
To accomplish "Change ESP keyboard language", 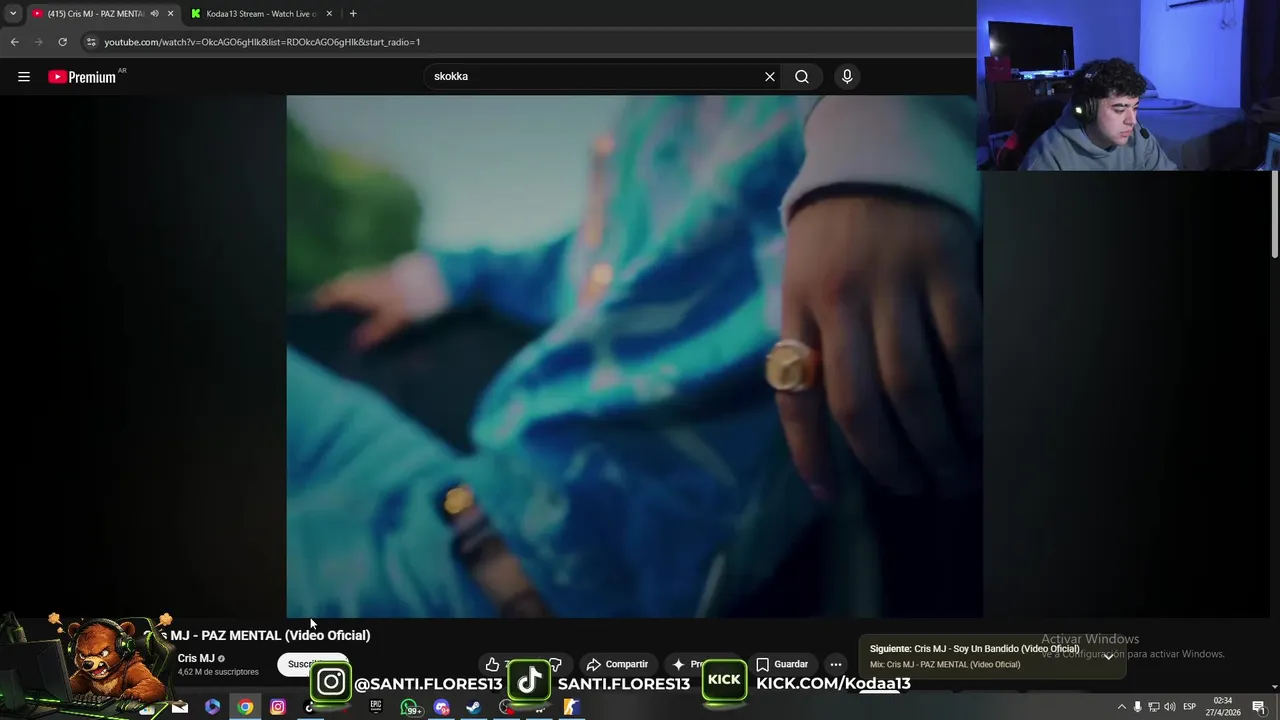I will pos(1190,707).
